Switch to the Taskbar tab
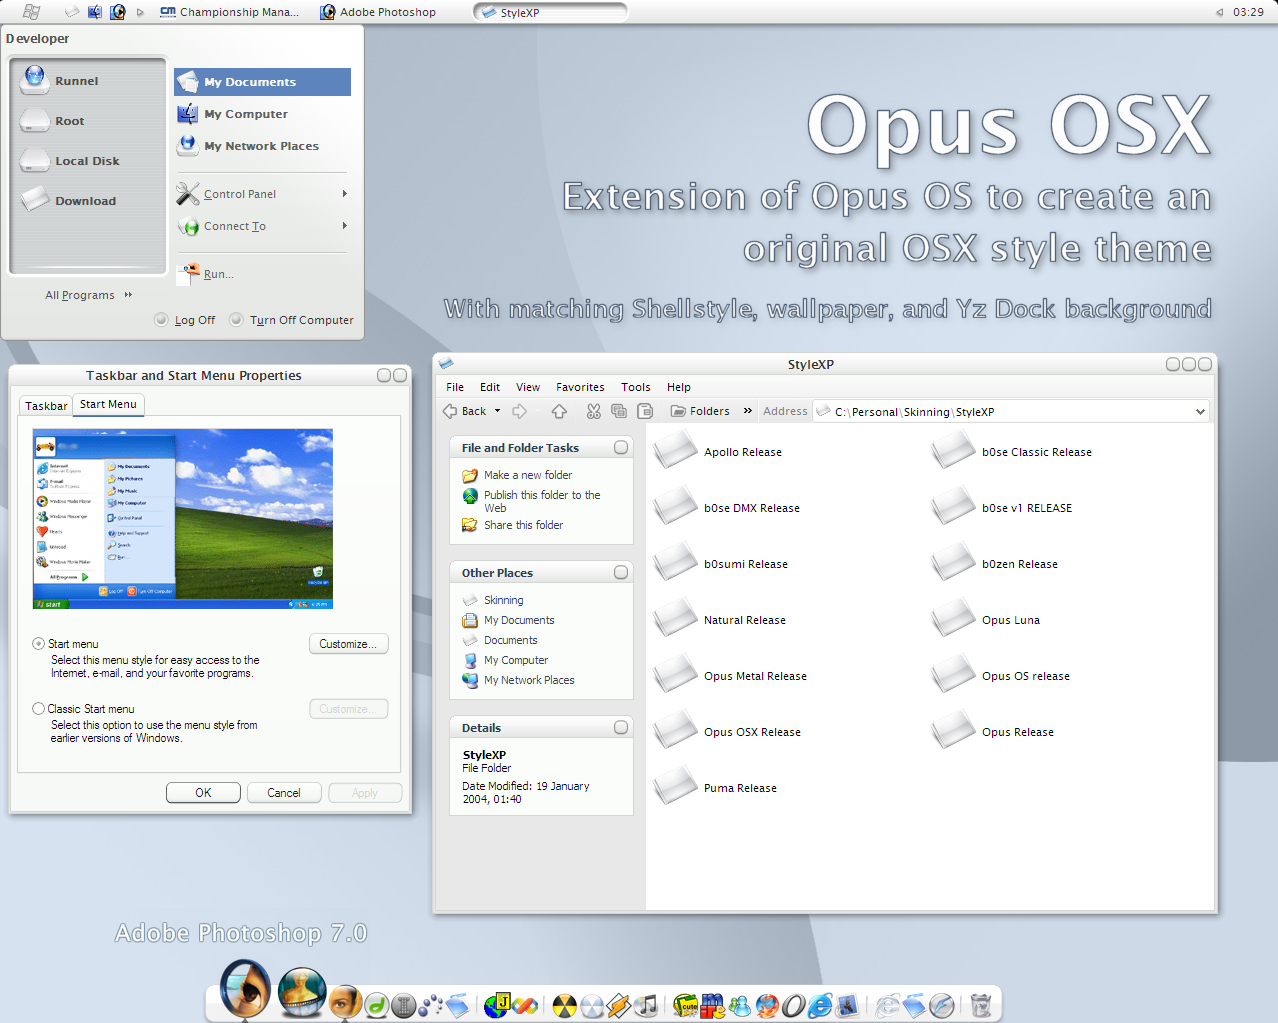 tap(46, 406)
